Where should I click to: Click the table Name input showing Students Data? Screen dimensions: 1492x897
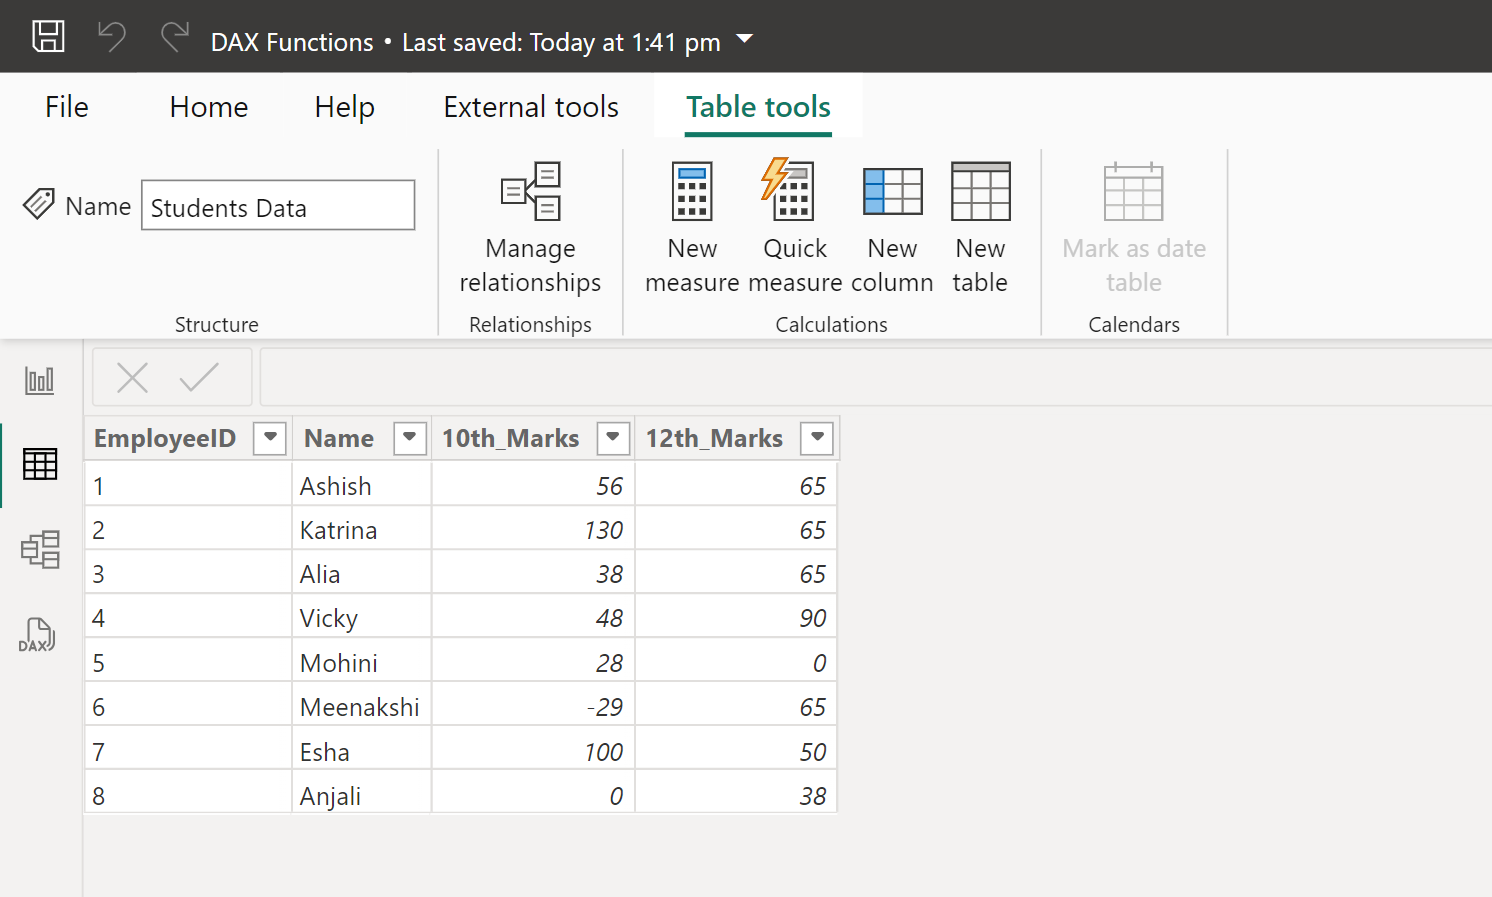point(278,205)
